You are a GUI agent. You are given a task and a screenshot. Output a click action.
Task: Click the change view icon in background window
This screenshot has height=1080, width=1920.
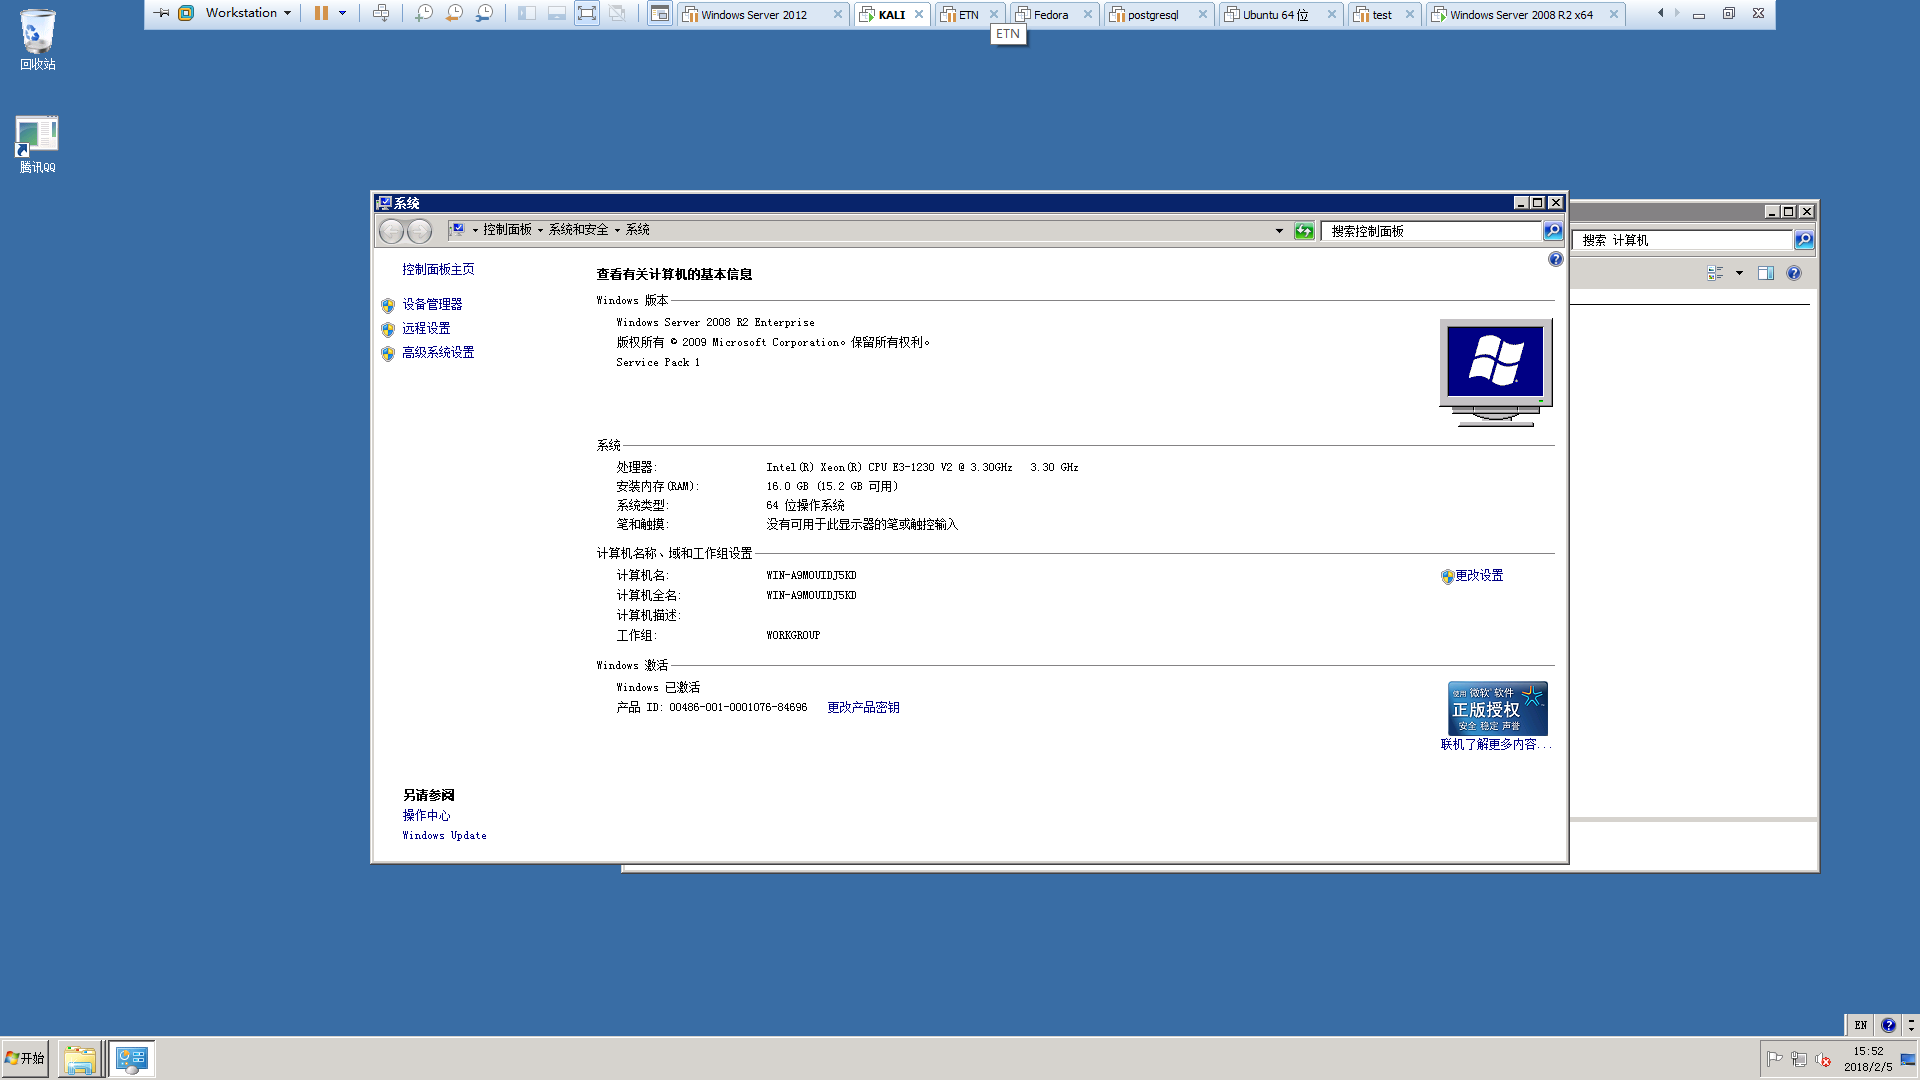pyautogui.click(x=1716, y=273)
